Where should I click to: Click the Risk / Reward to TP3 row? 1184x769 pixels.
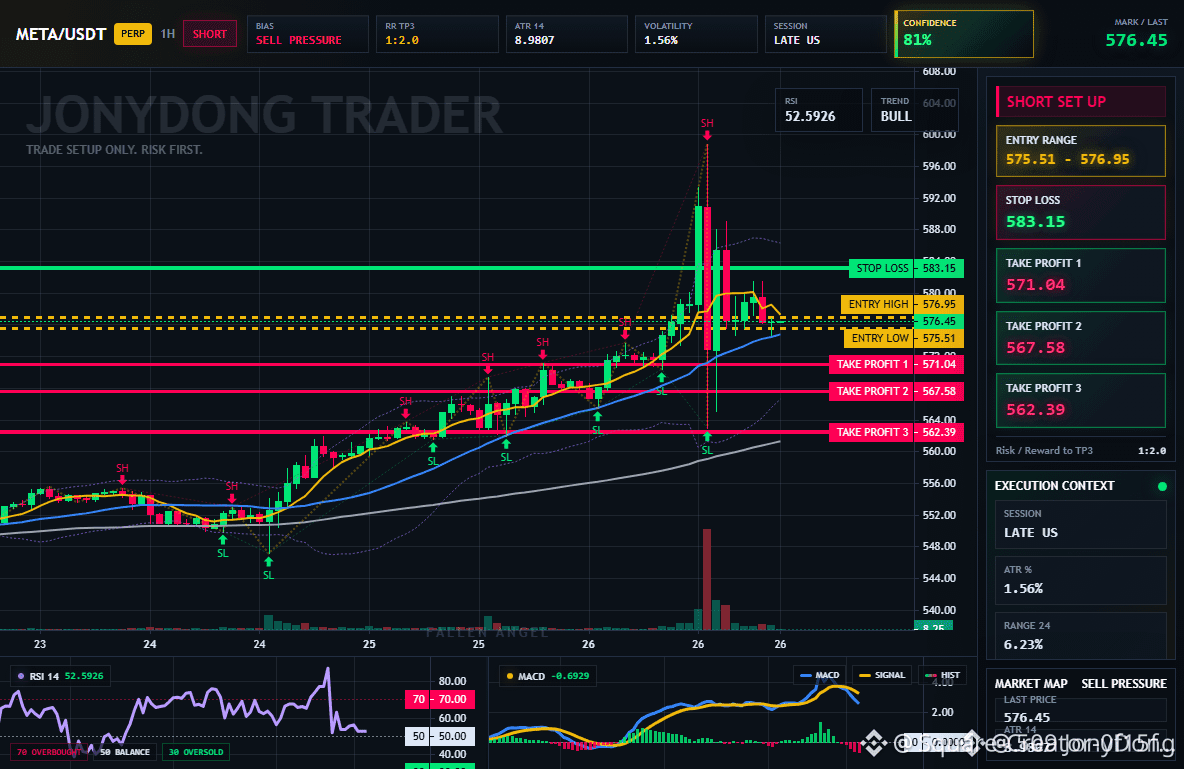[1081, 450]
